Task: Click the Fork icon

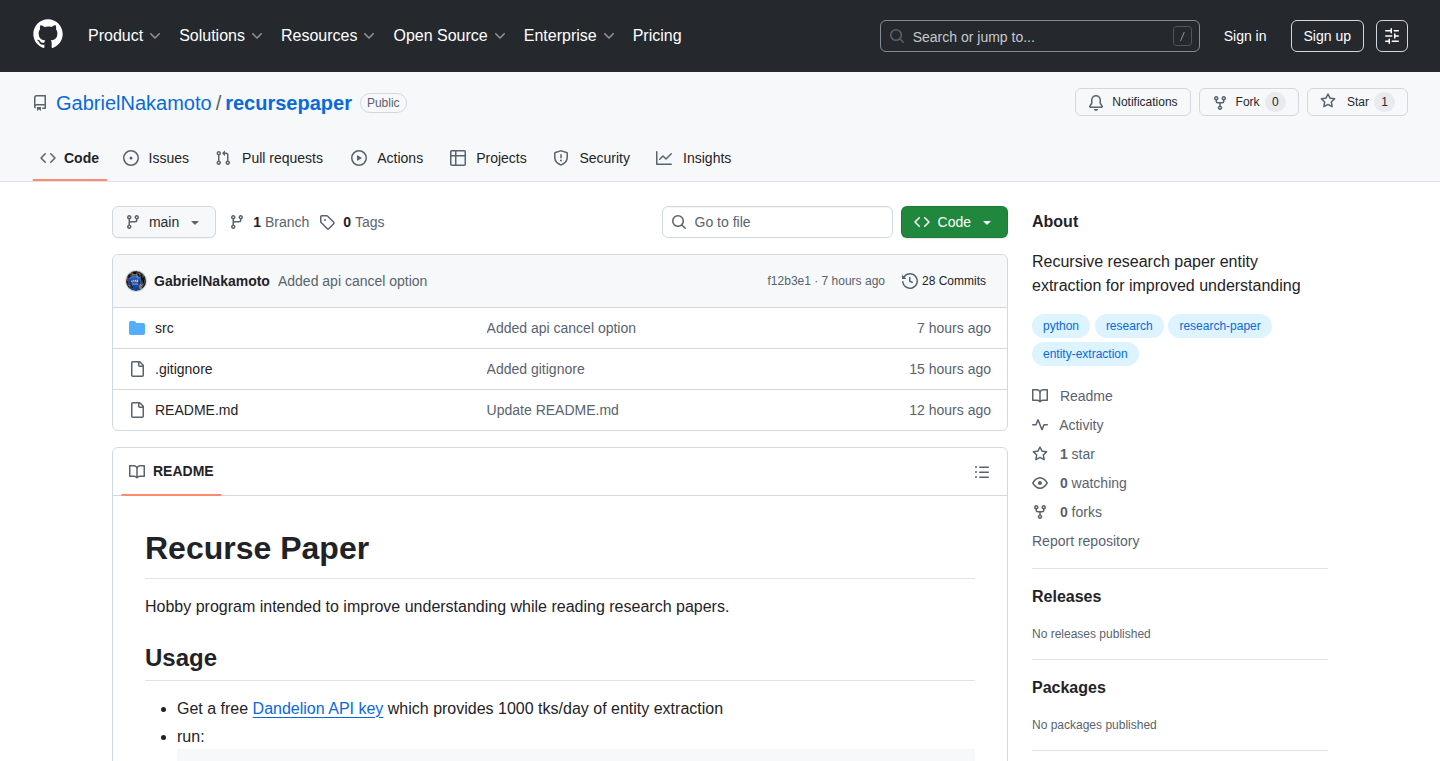Action: click(1220, 102)
